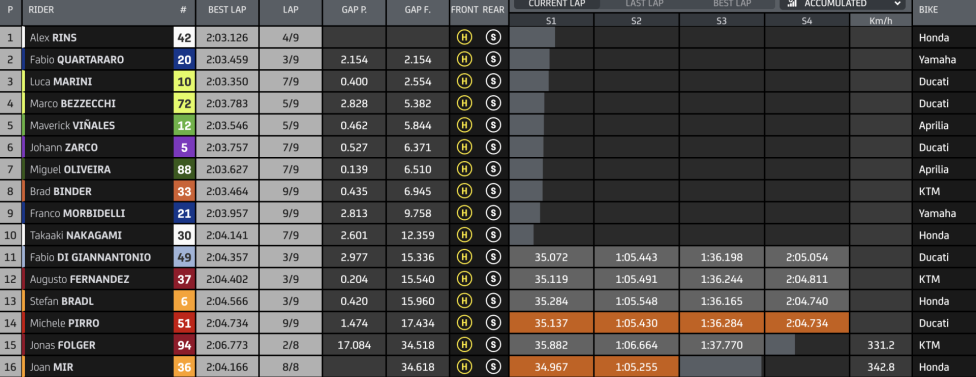Click Alex Rins rear tyre S icon
This screenshot has height=377, width=976.
[494, 37]
